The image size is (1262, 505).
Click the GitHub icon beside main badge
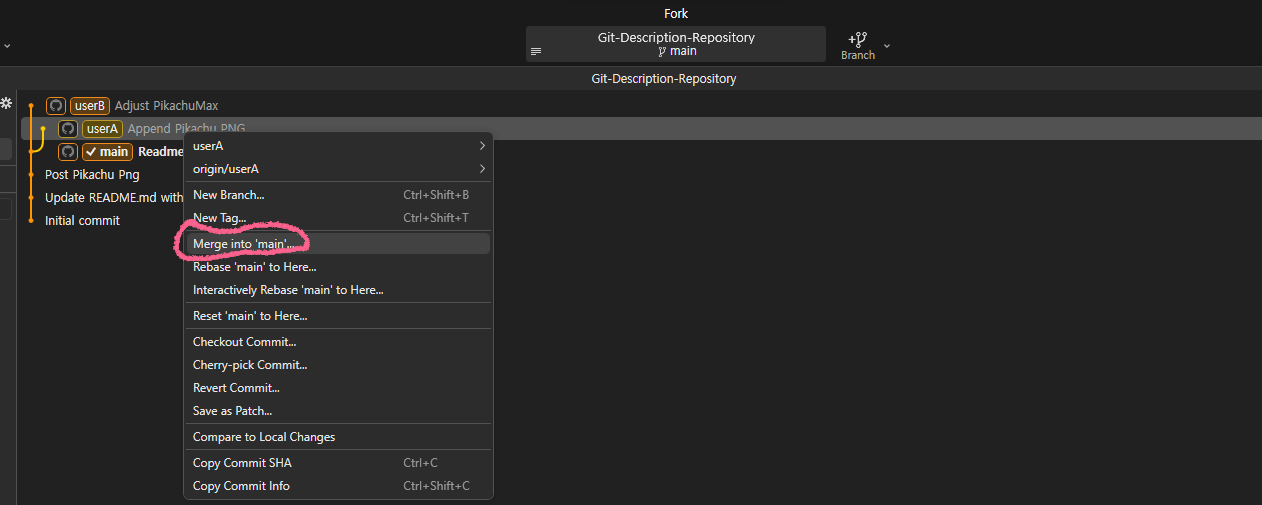[x=68, y=152]
